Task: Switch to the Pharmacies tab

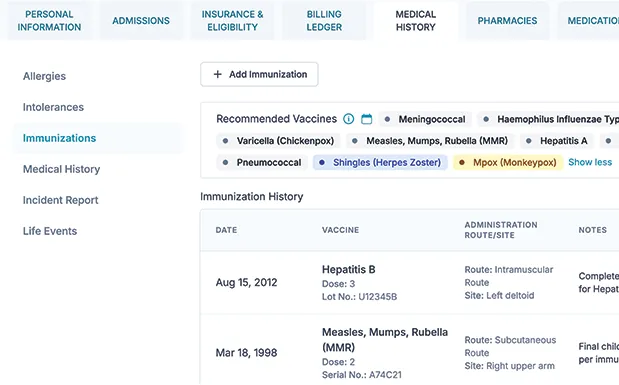Action: (x=507, y=21)
